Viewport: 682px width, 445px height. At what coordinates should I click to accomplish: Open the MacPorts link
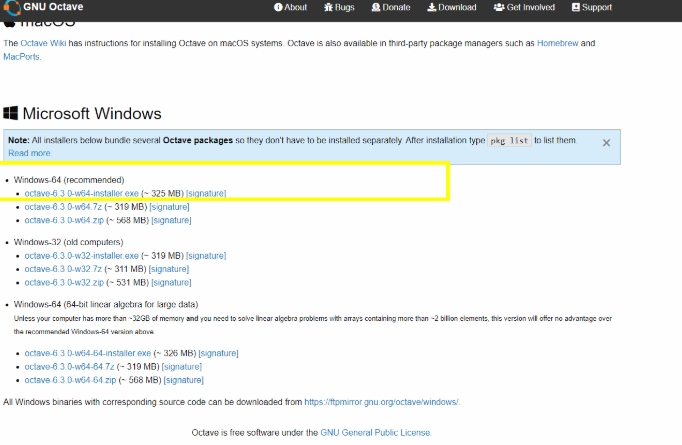(22, 57)
